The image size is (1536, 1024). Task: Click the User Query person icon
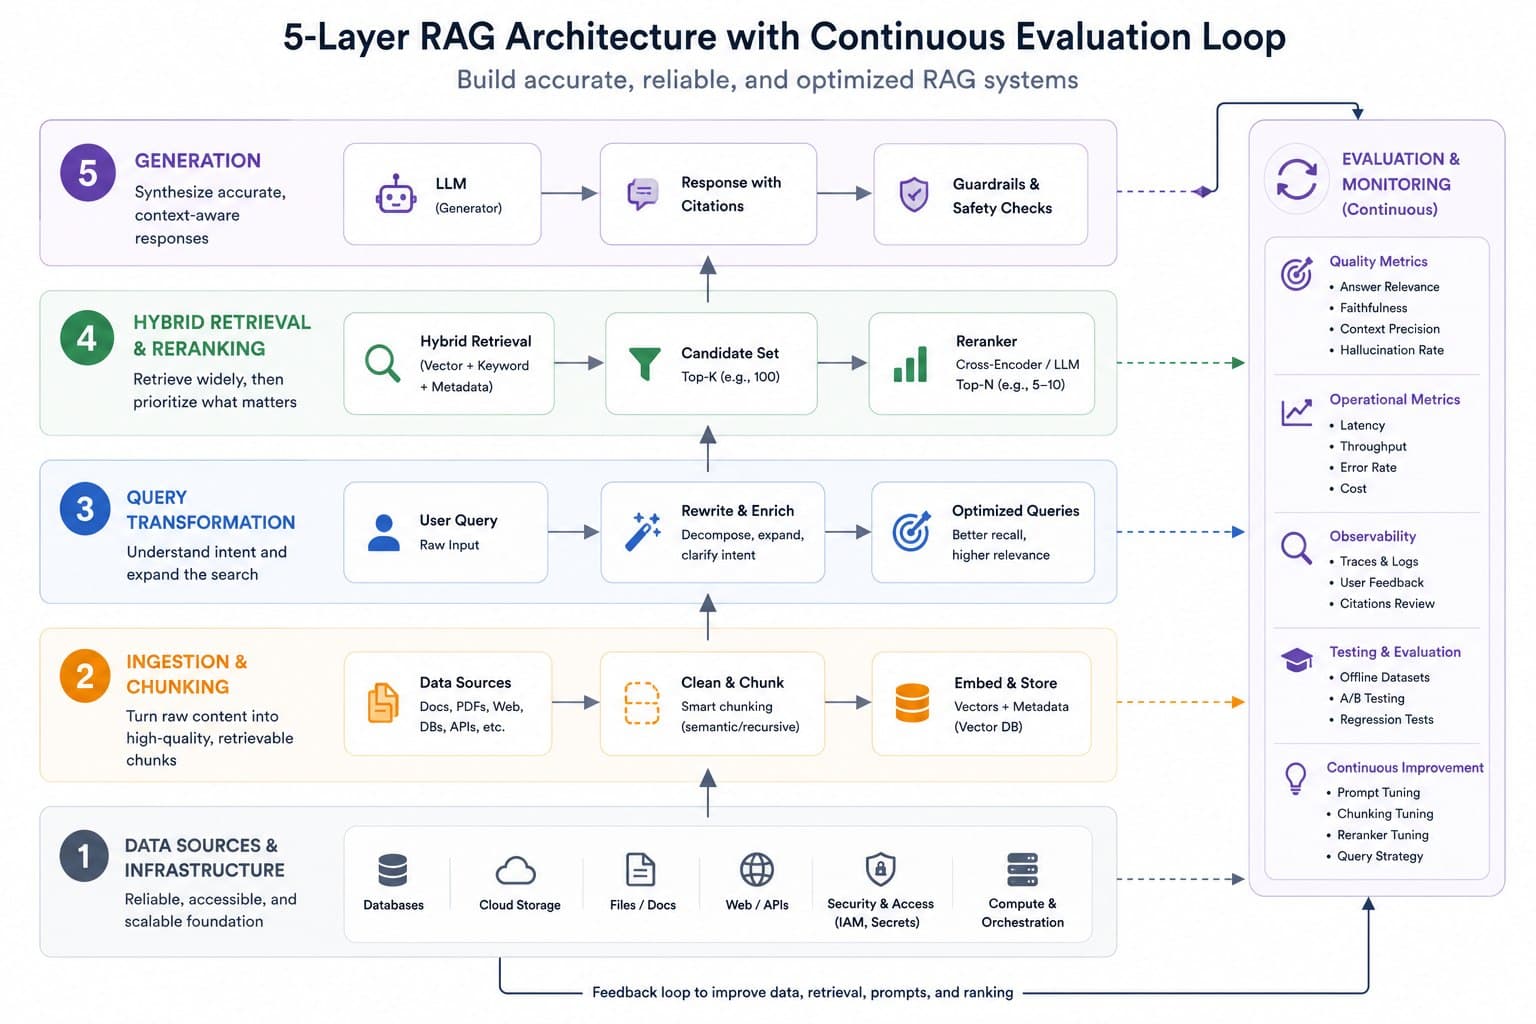tap(383, 533)
